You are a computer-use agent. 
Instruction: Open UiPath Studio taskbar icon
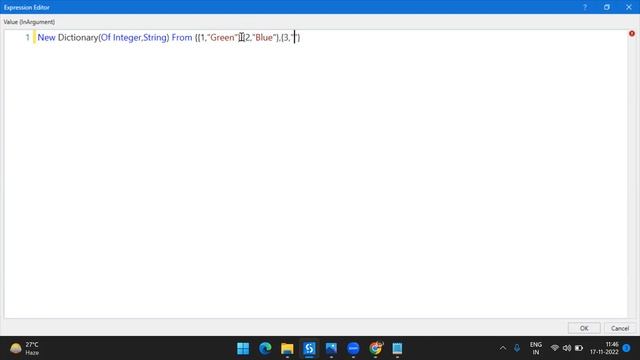coord(309,349)
